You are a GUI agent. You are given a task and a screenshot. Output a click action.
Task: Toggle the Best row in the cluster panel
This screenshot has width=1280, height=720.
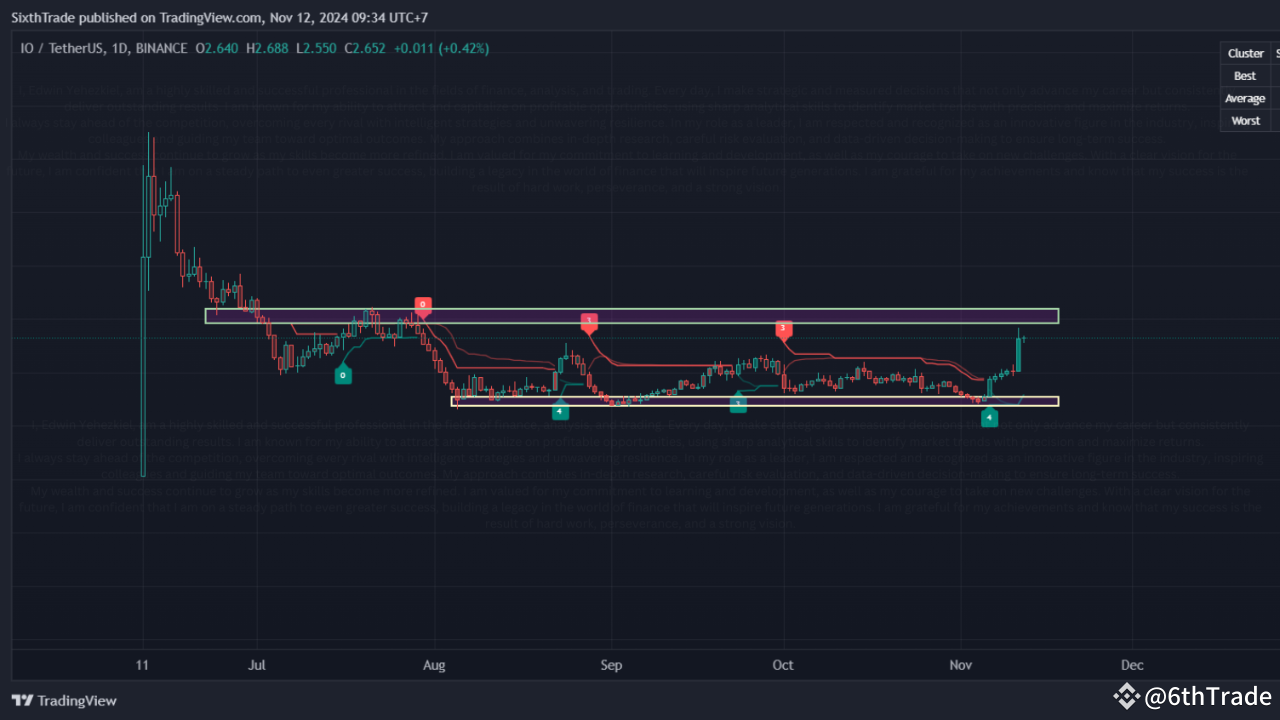[1244, 75]
